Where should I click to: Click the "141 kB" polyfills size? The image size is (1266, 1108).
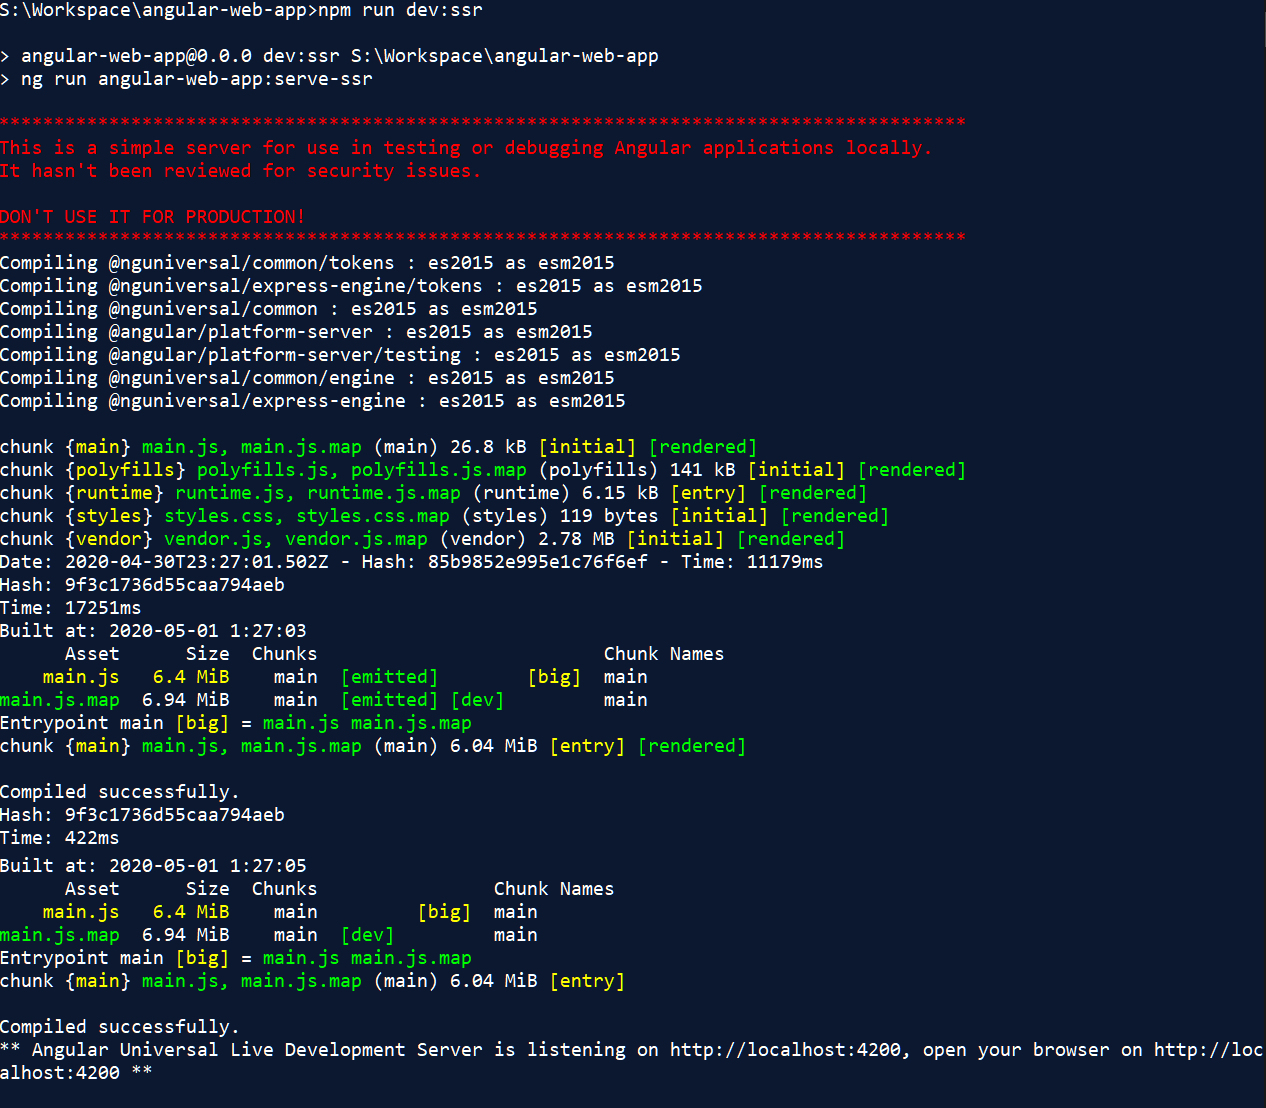coord(702,470)
